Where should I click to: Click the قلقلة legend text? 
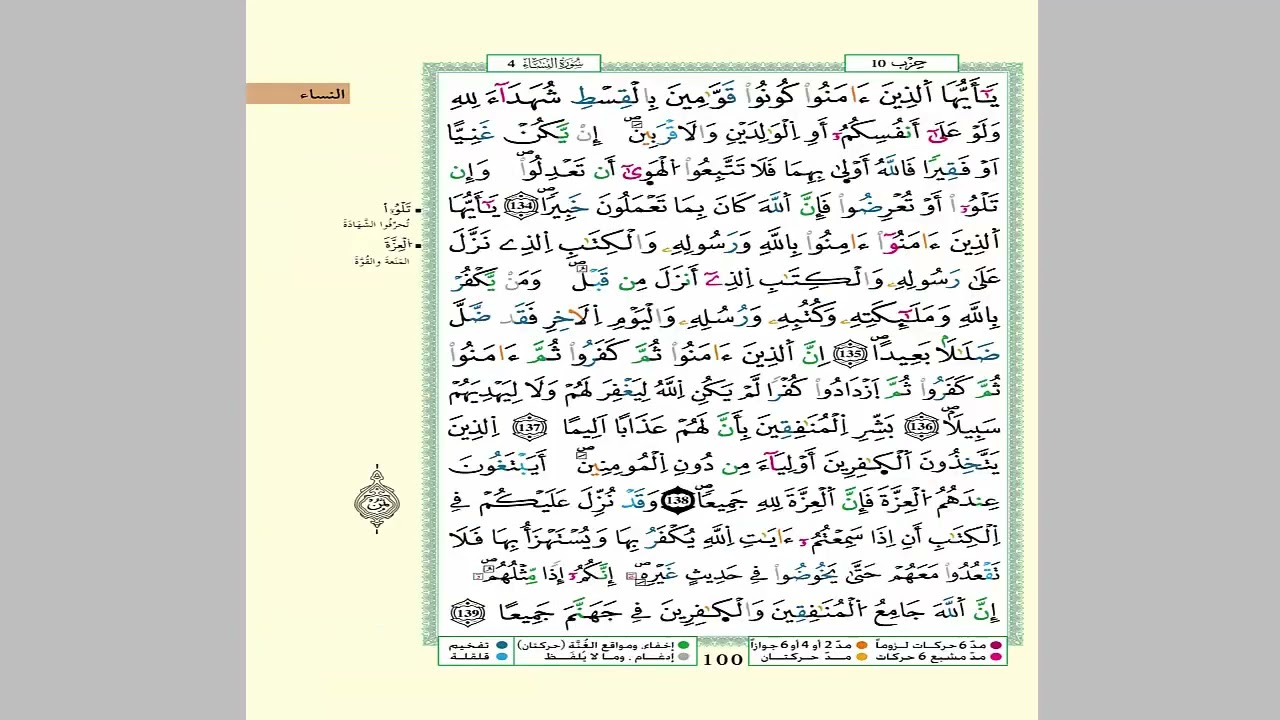pyautogui.click(x=468, y=657)
